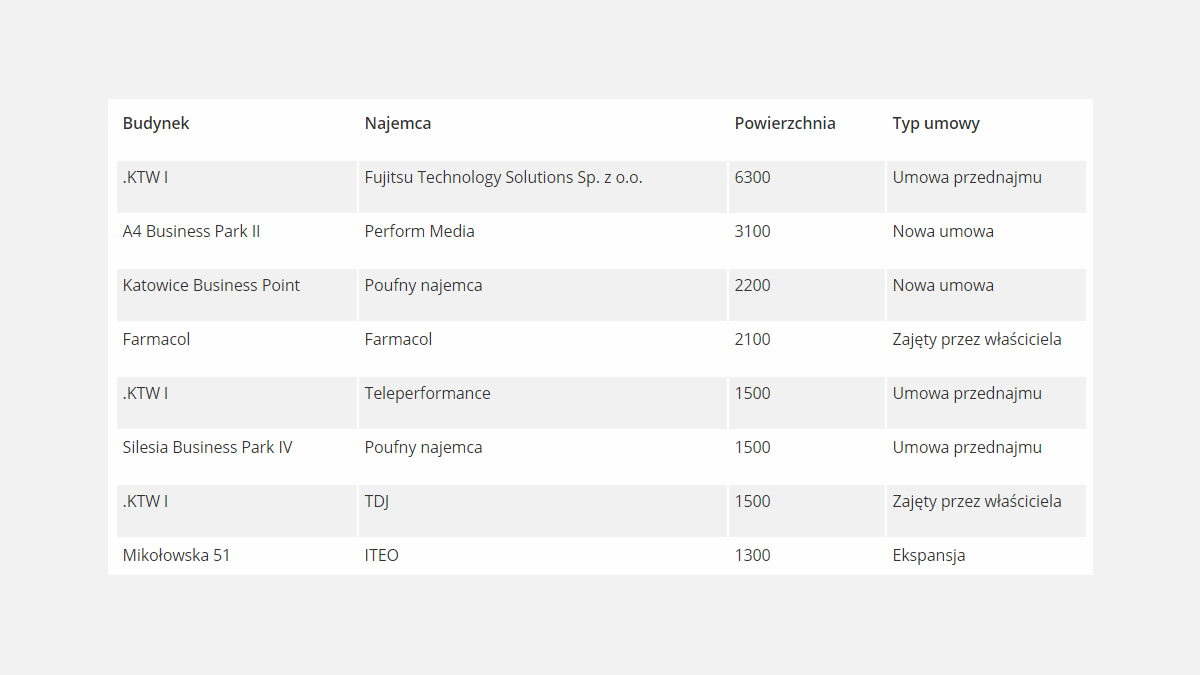This screenshot has width=1200, height=675.
Task: Select the TDJ tenant cell
Action: 376,502
